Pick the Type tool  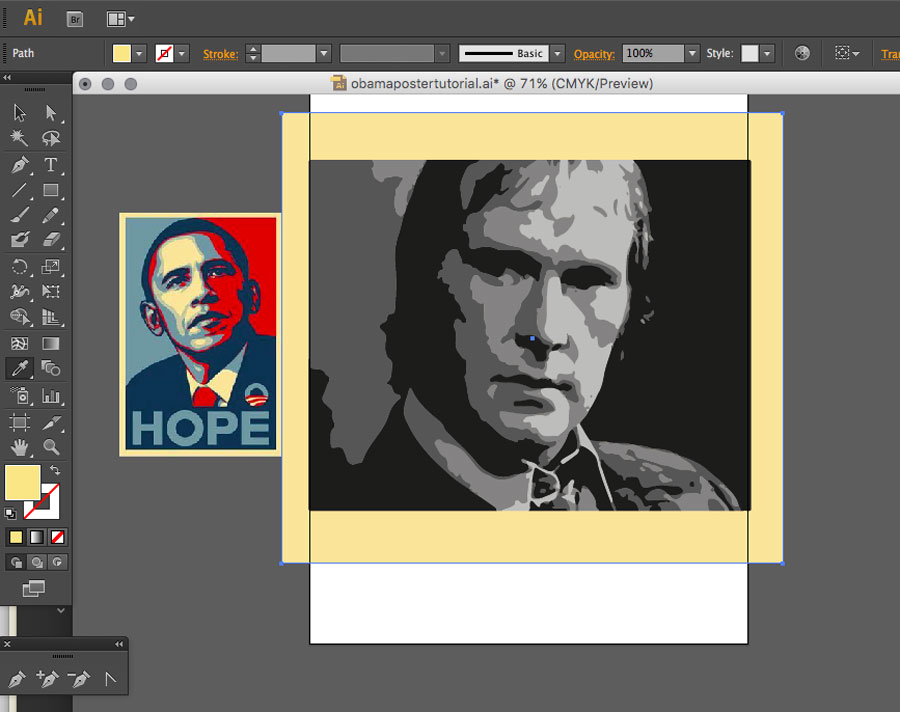[x=51, y=165]
